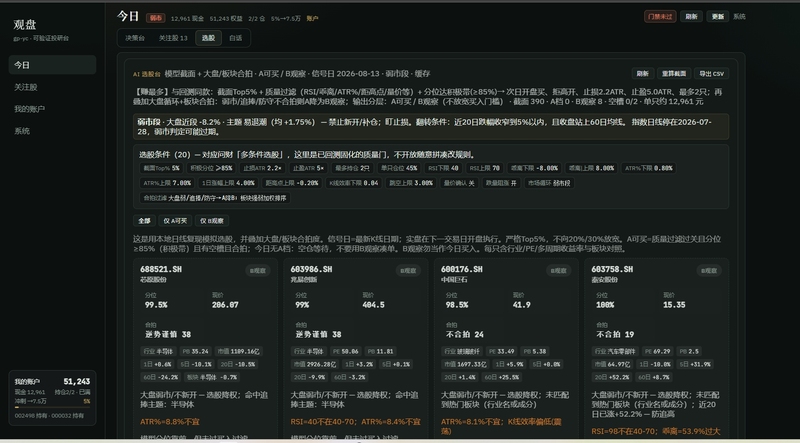Click the 止损ATR 2.2× condition chip
Screen dimensions: 800x443
[262, 168]
